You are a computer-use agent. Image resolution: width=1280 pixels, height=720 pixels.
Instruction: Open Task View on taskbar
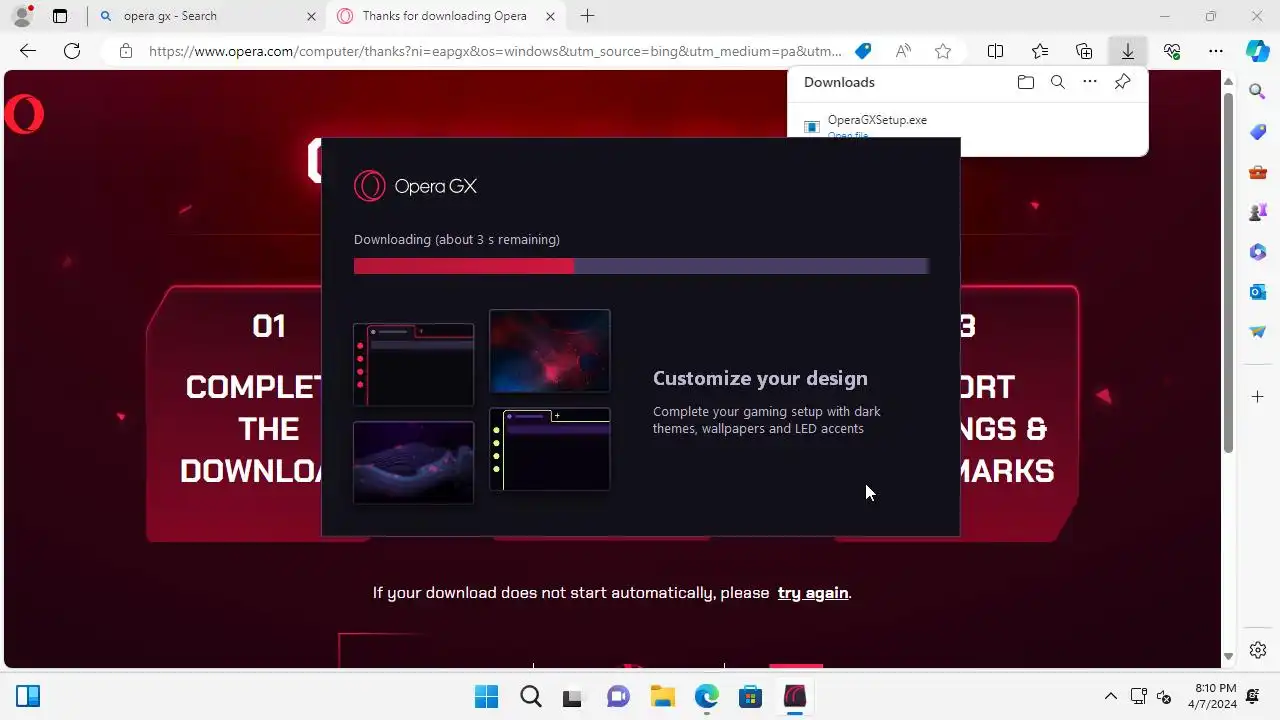(x=572, y=696)
